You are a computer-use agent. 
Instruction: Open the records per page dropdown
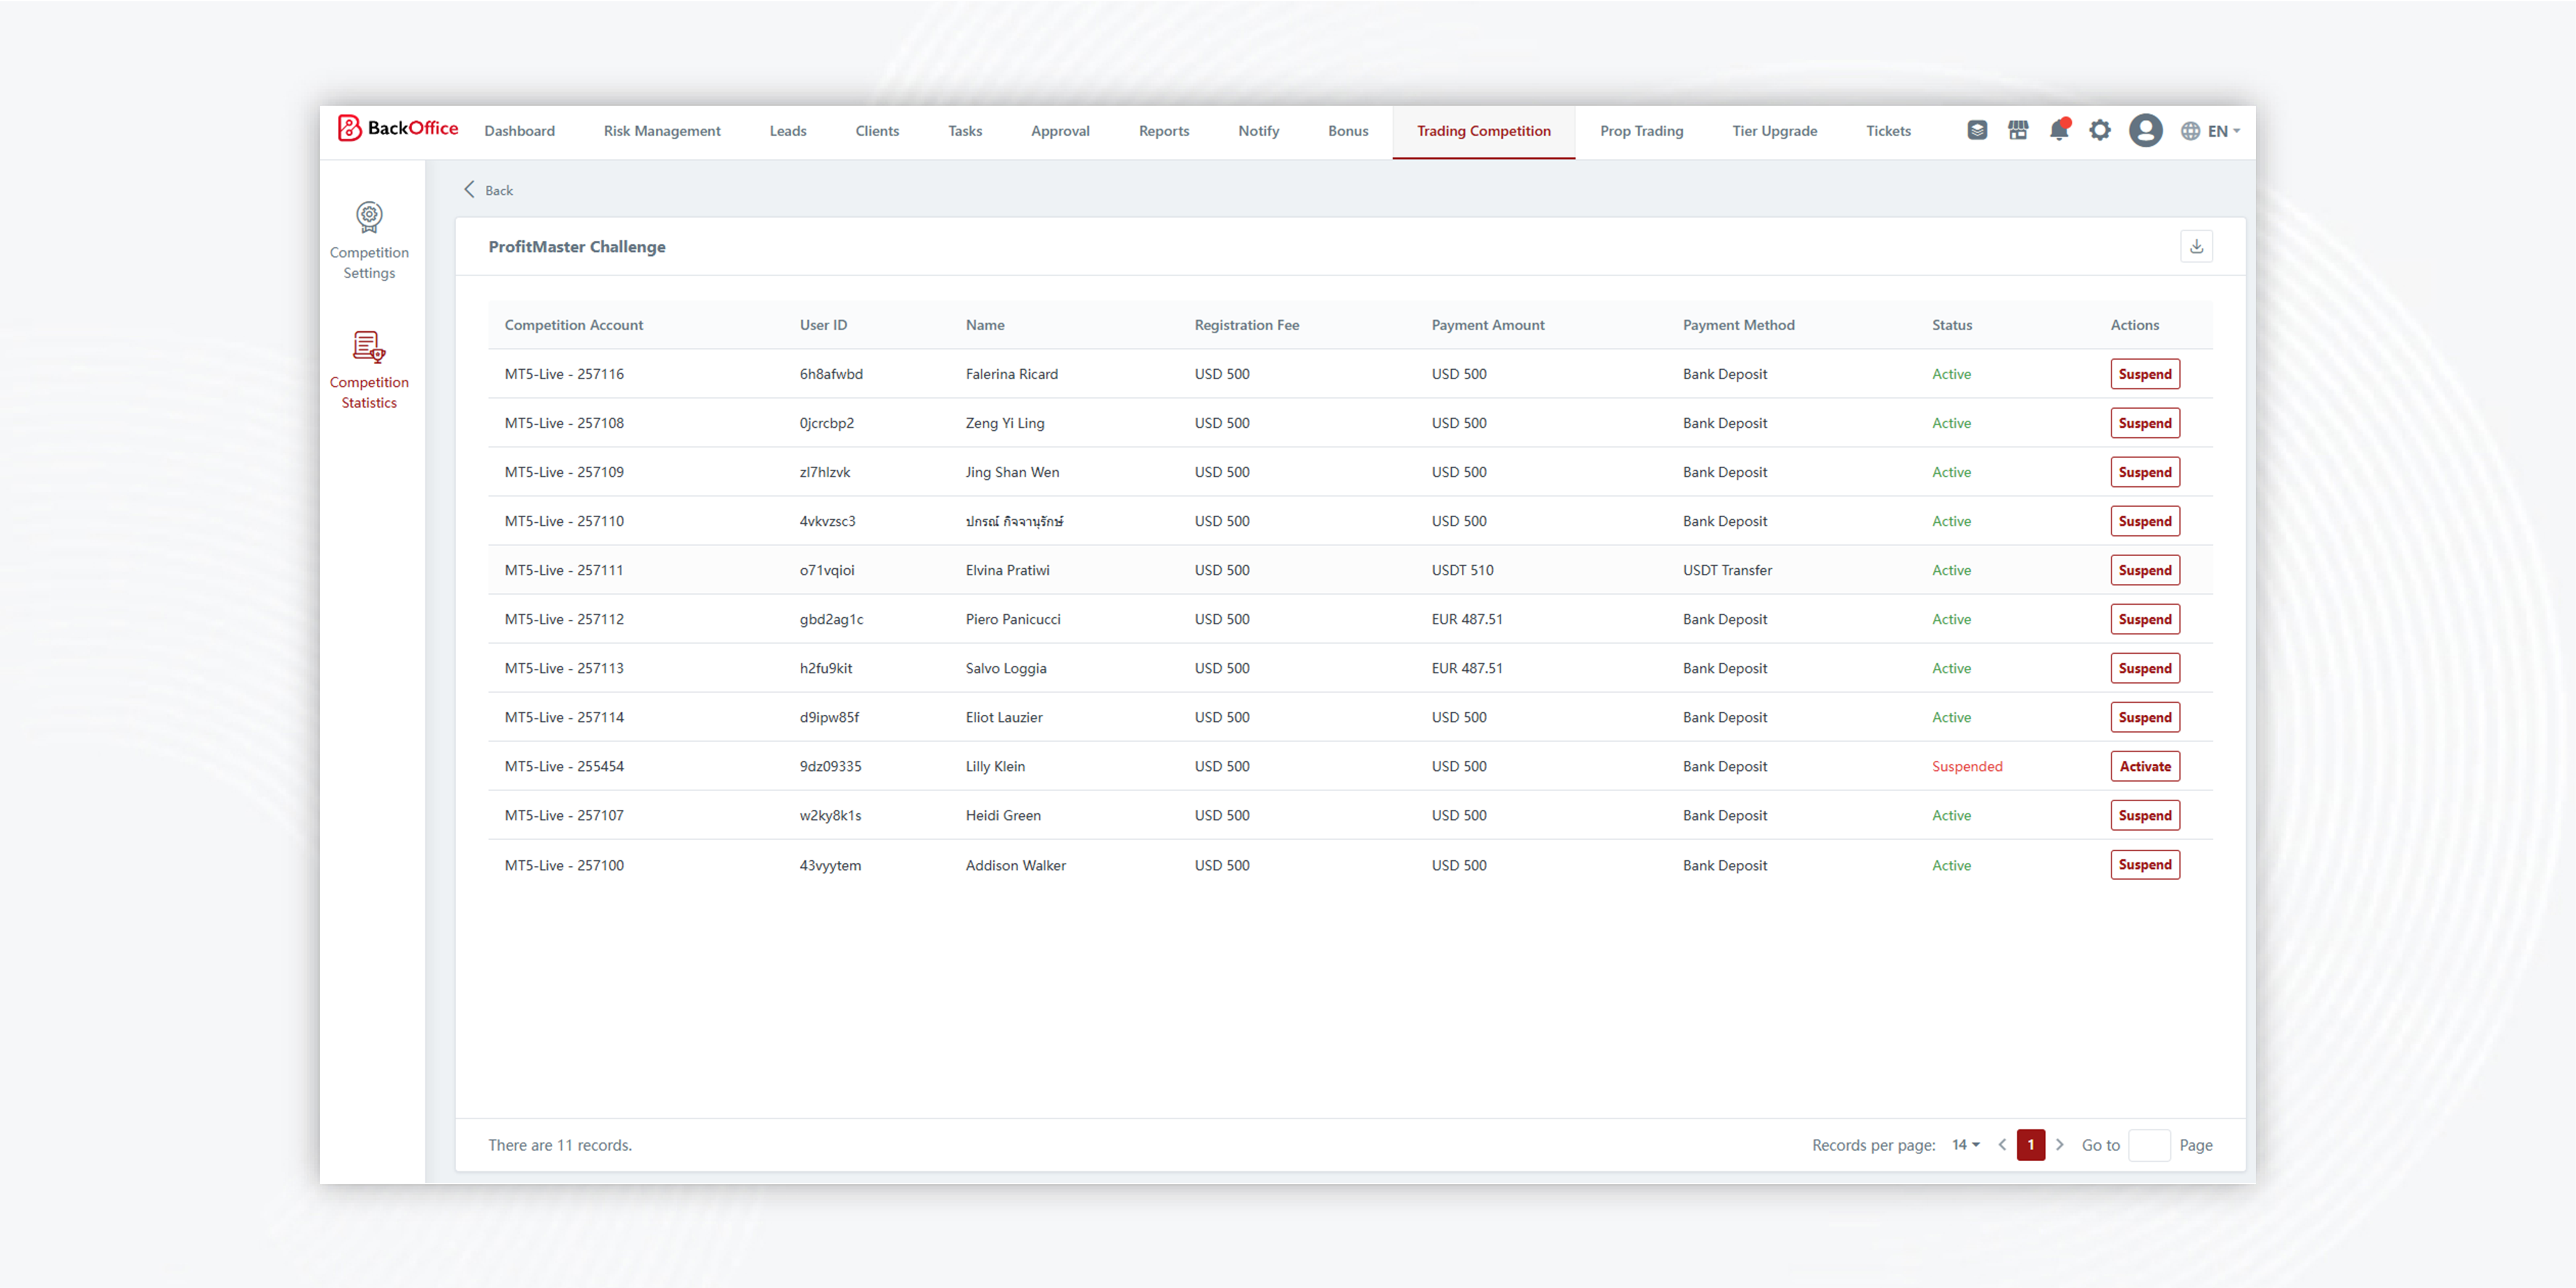click(1966, 1145)
